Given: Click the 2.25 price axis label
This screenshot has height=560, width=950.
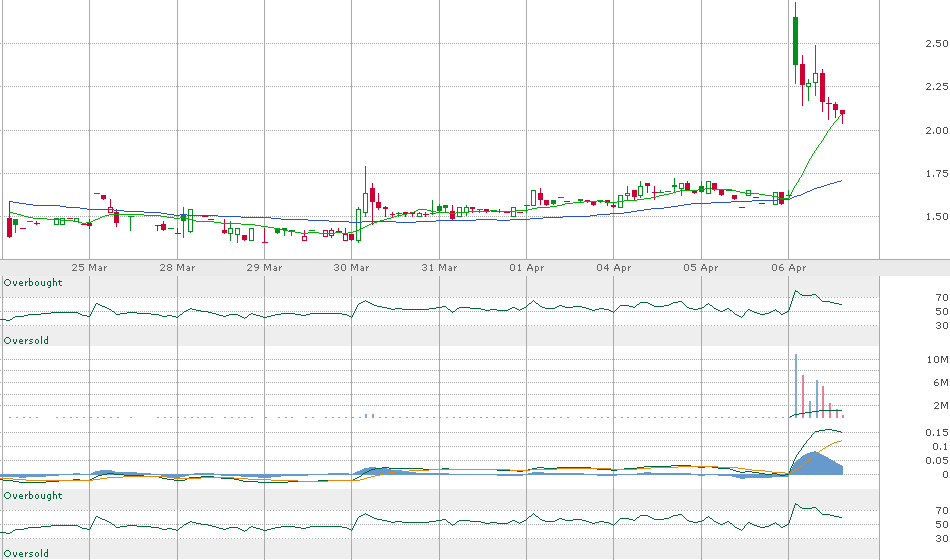Looking at the screenshot, I should tap(937, 87).
